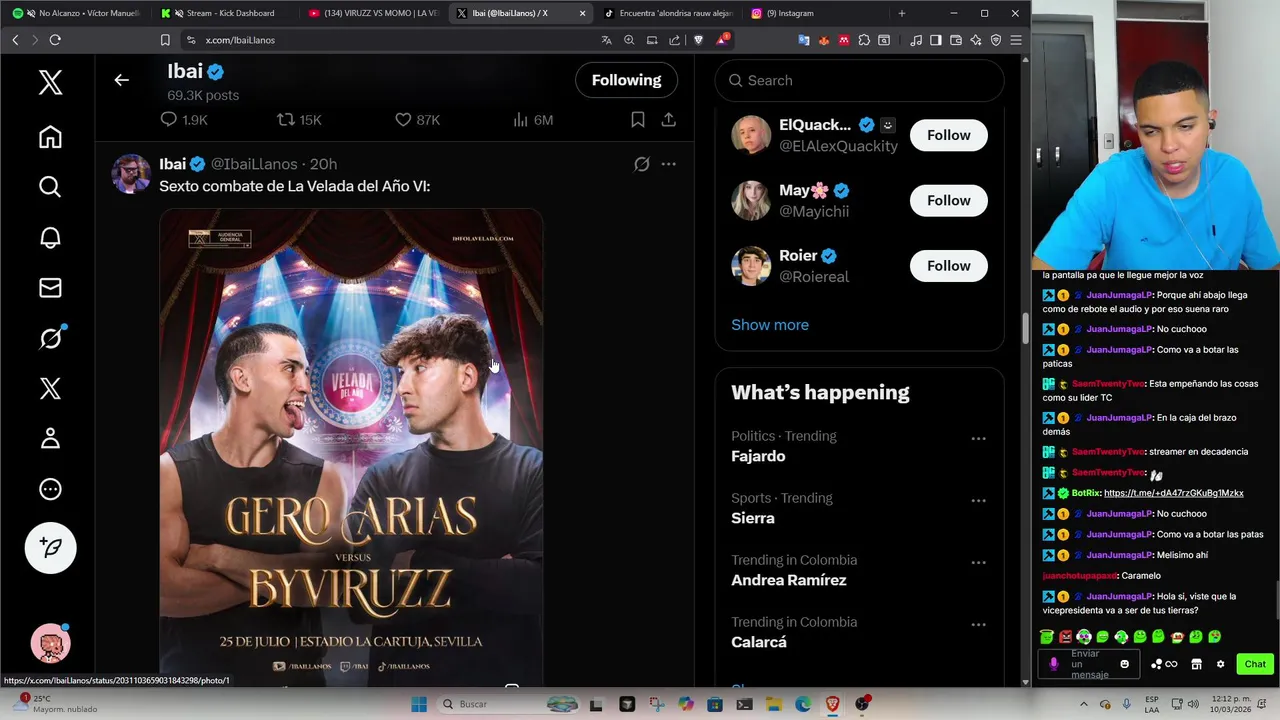Click the share icon next to bookmark
Viewport: 1280px width, 720px height.
click(x=669, y=120)
